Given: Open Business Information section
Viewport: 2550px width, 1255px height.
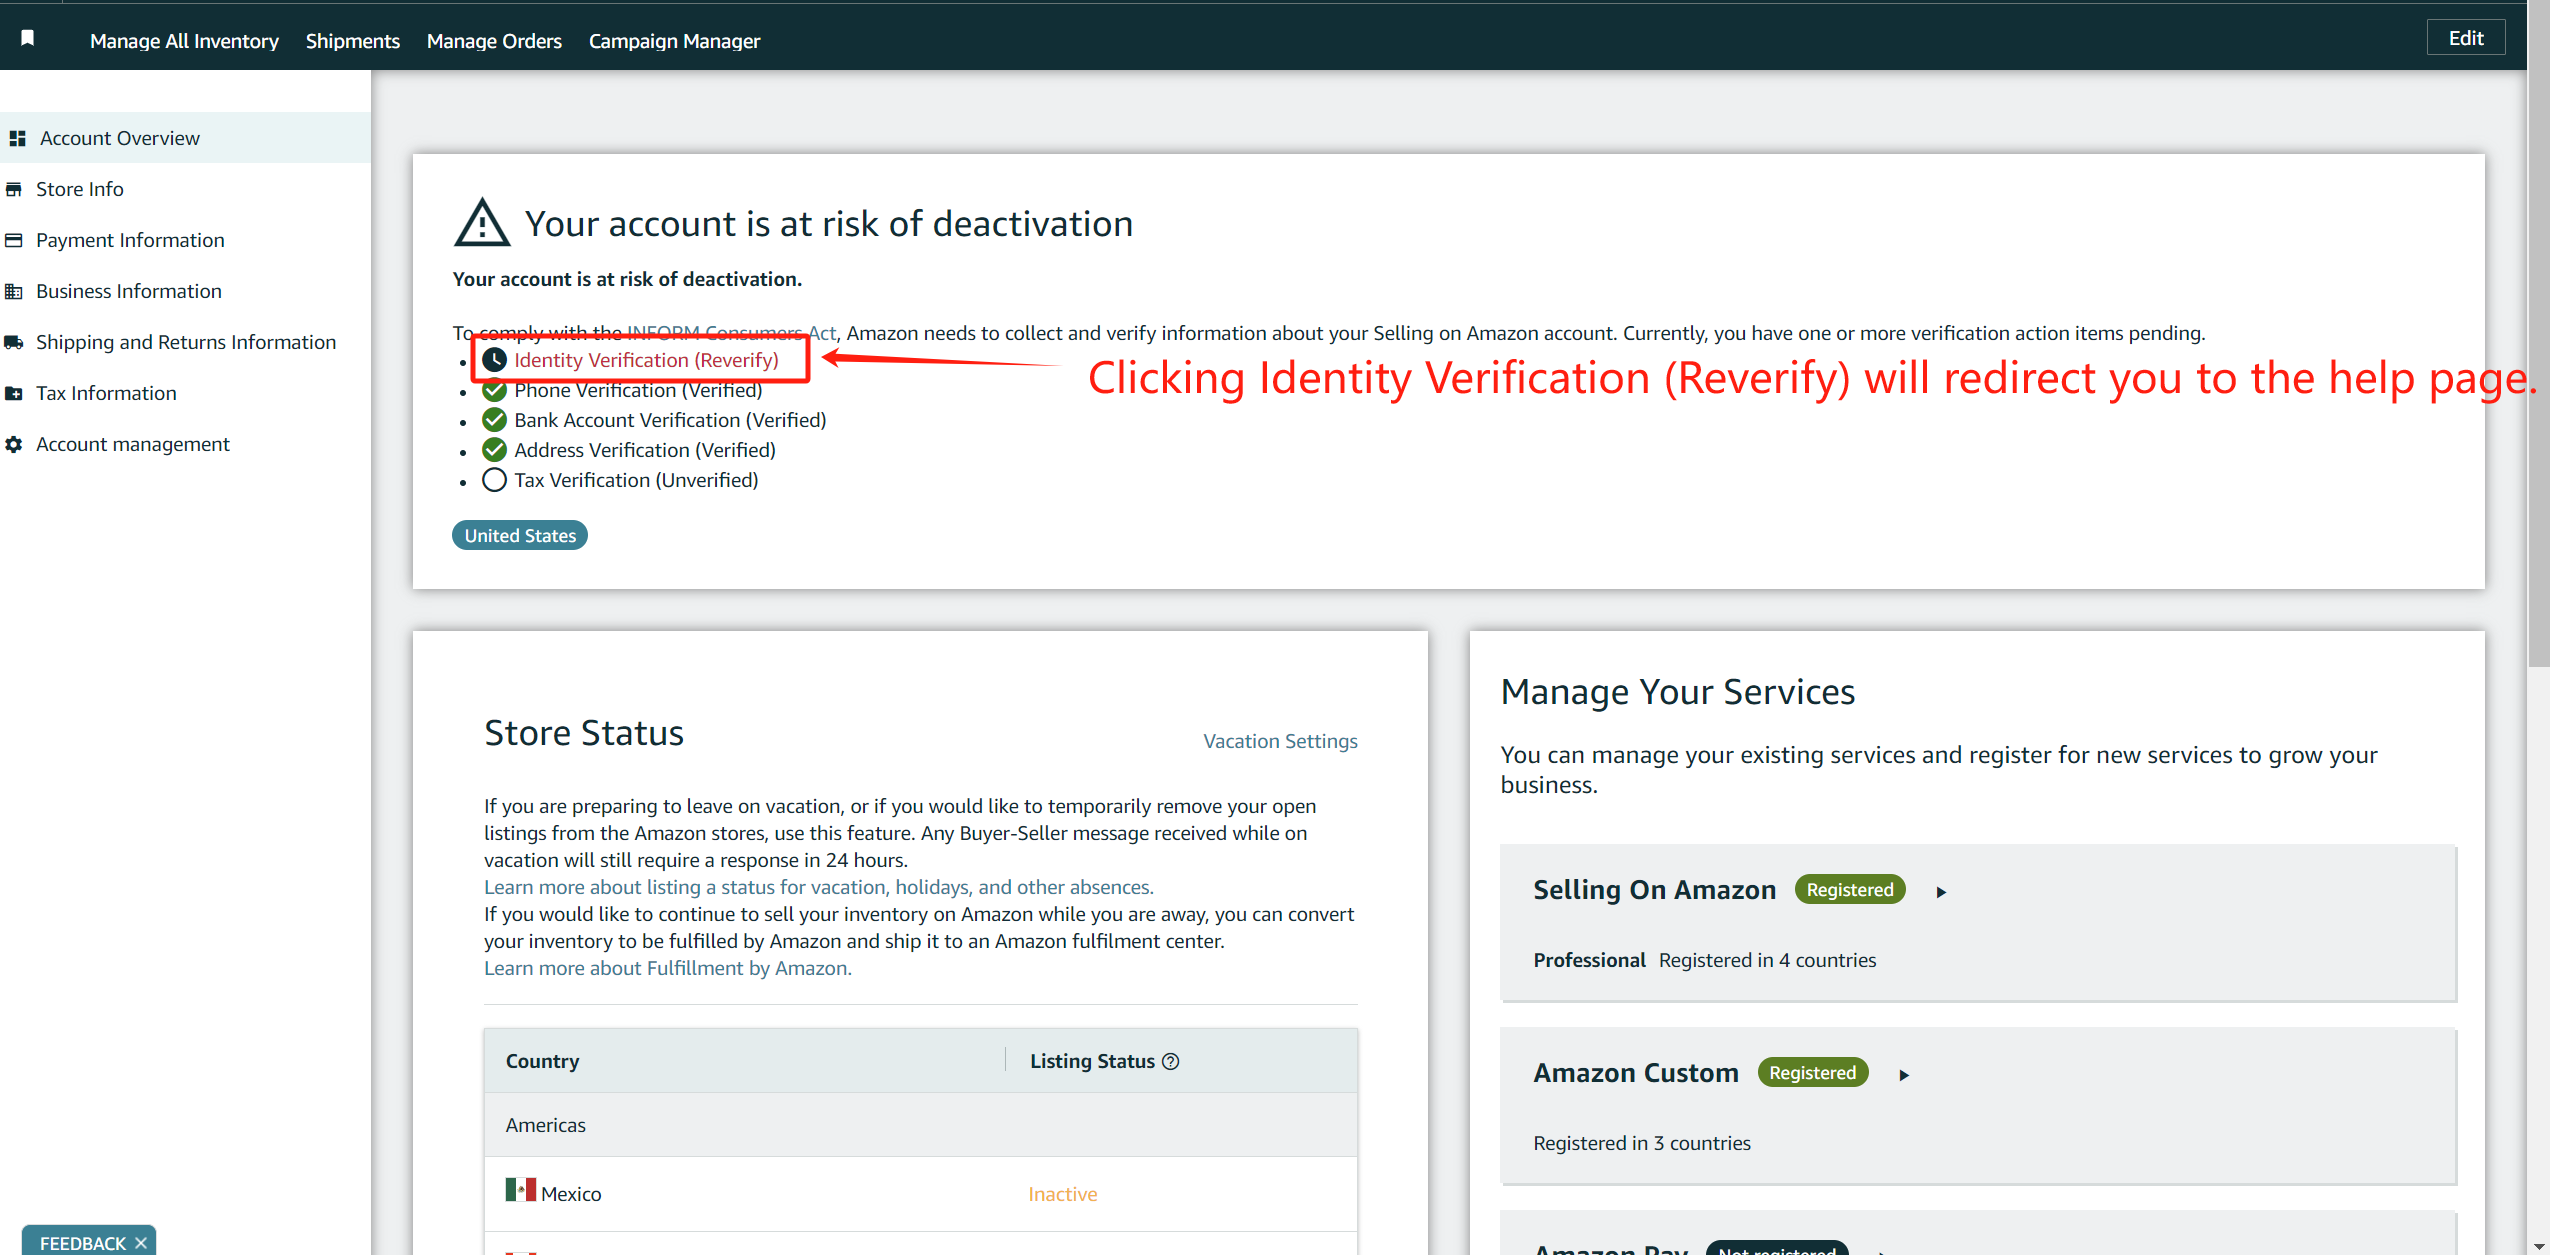Looking at the screenshot, I should [x=129, y=291].
